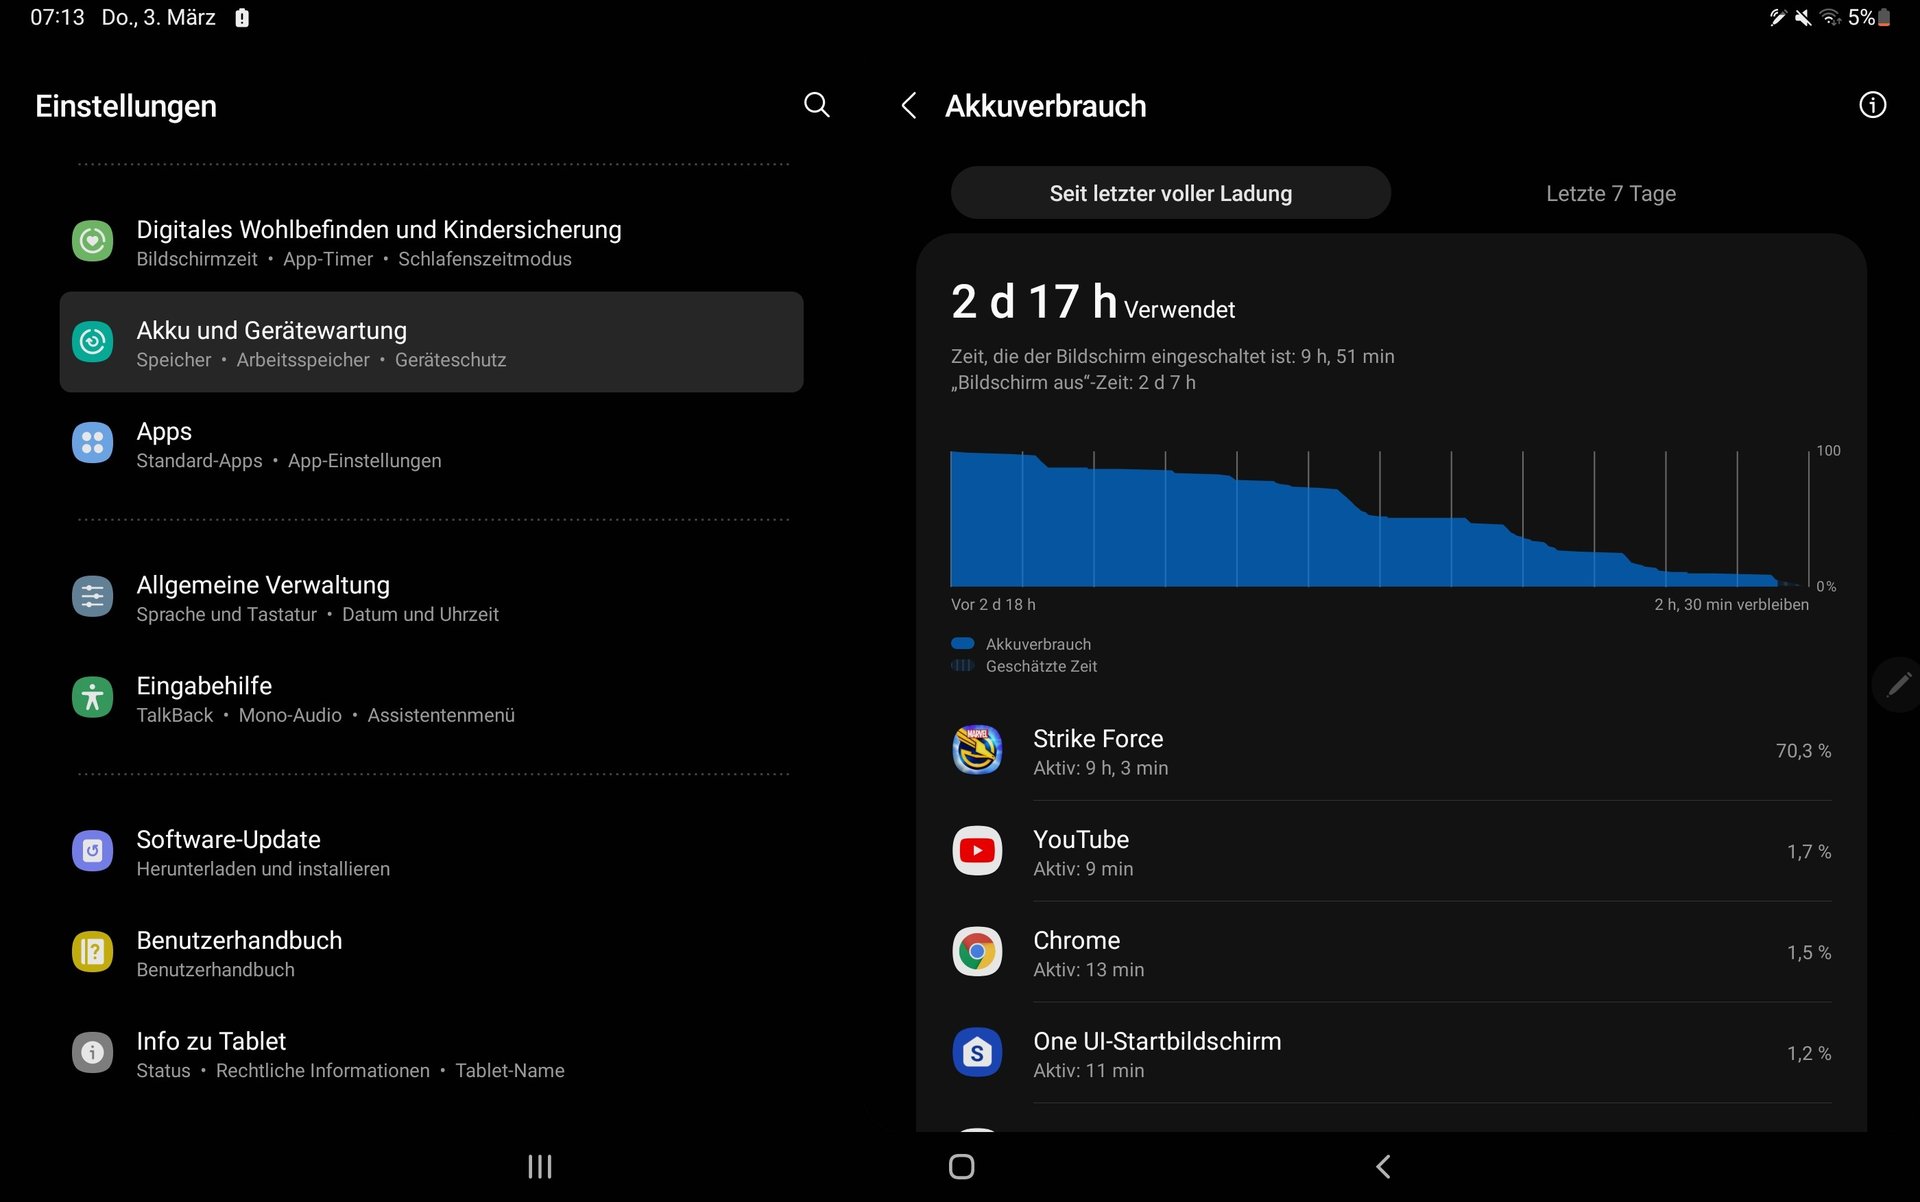Tap the Software-Update icon
The width and height of the screenshot is (1920, 1202).
pos(92,852)
